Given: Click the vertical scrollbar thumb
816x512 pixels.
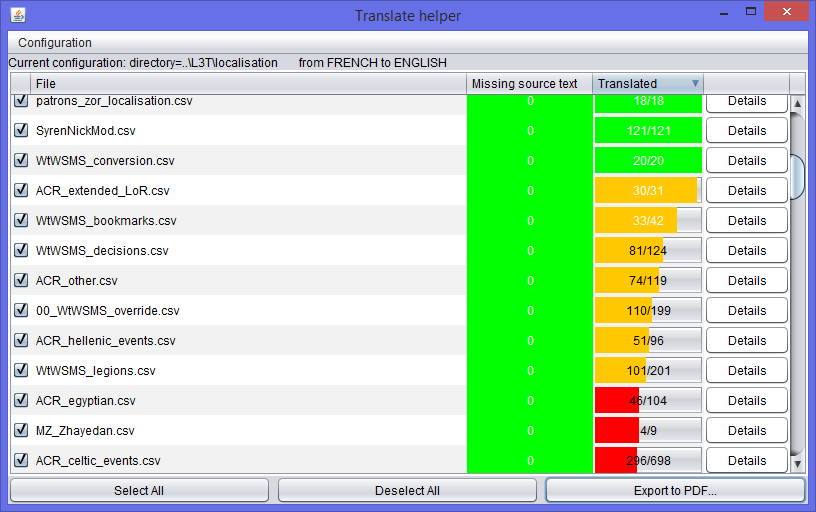Looking at the screenshot, I should coord(797,177).
